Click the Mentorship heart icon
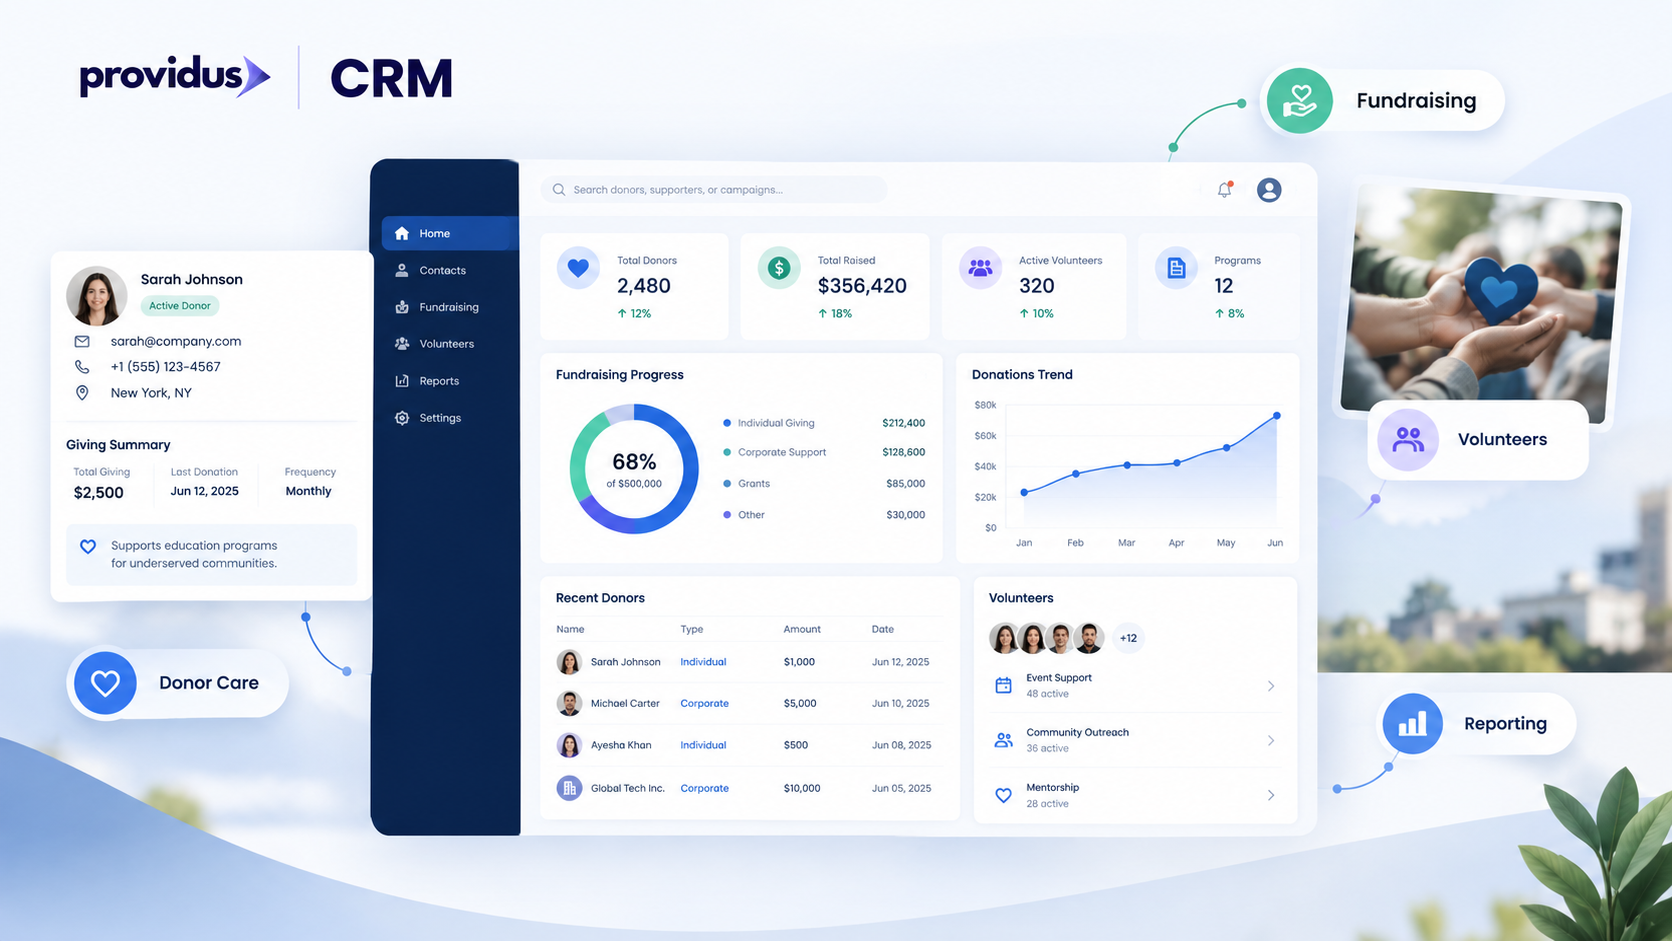 pos(1003,795)
